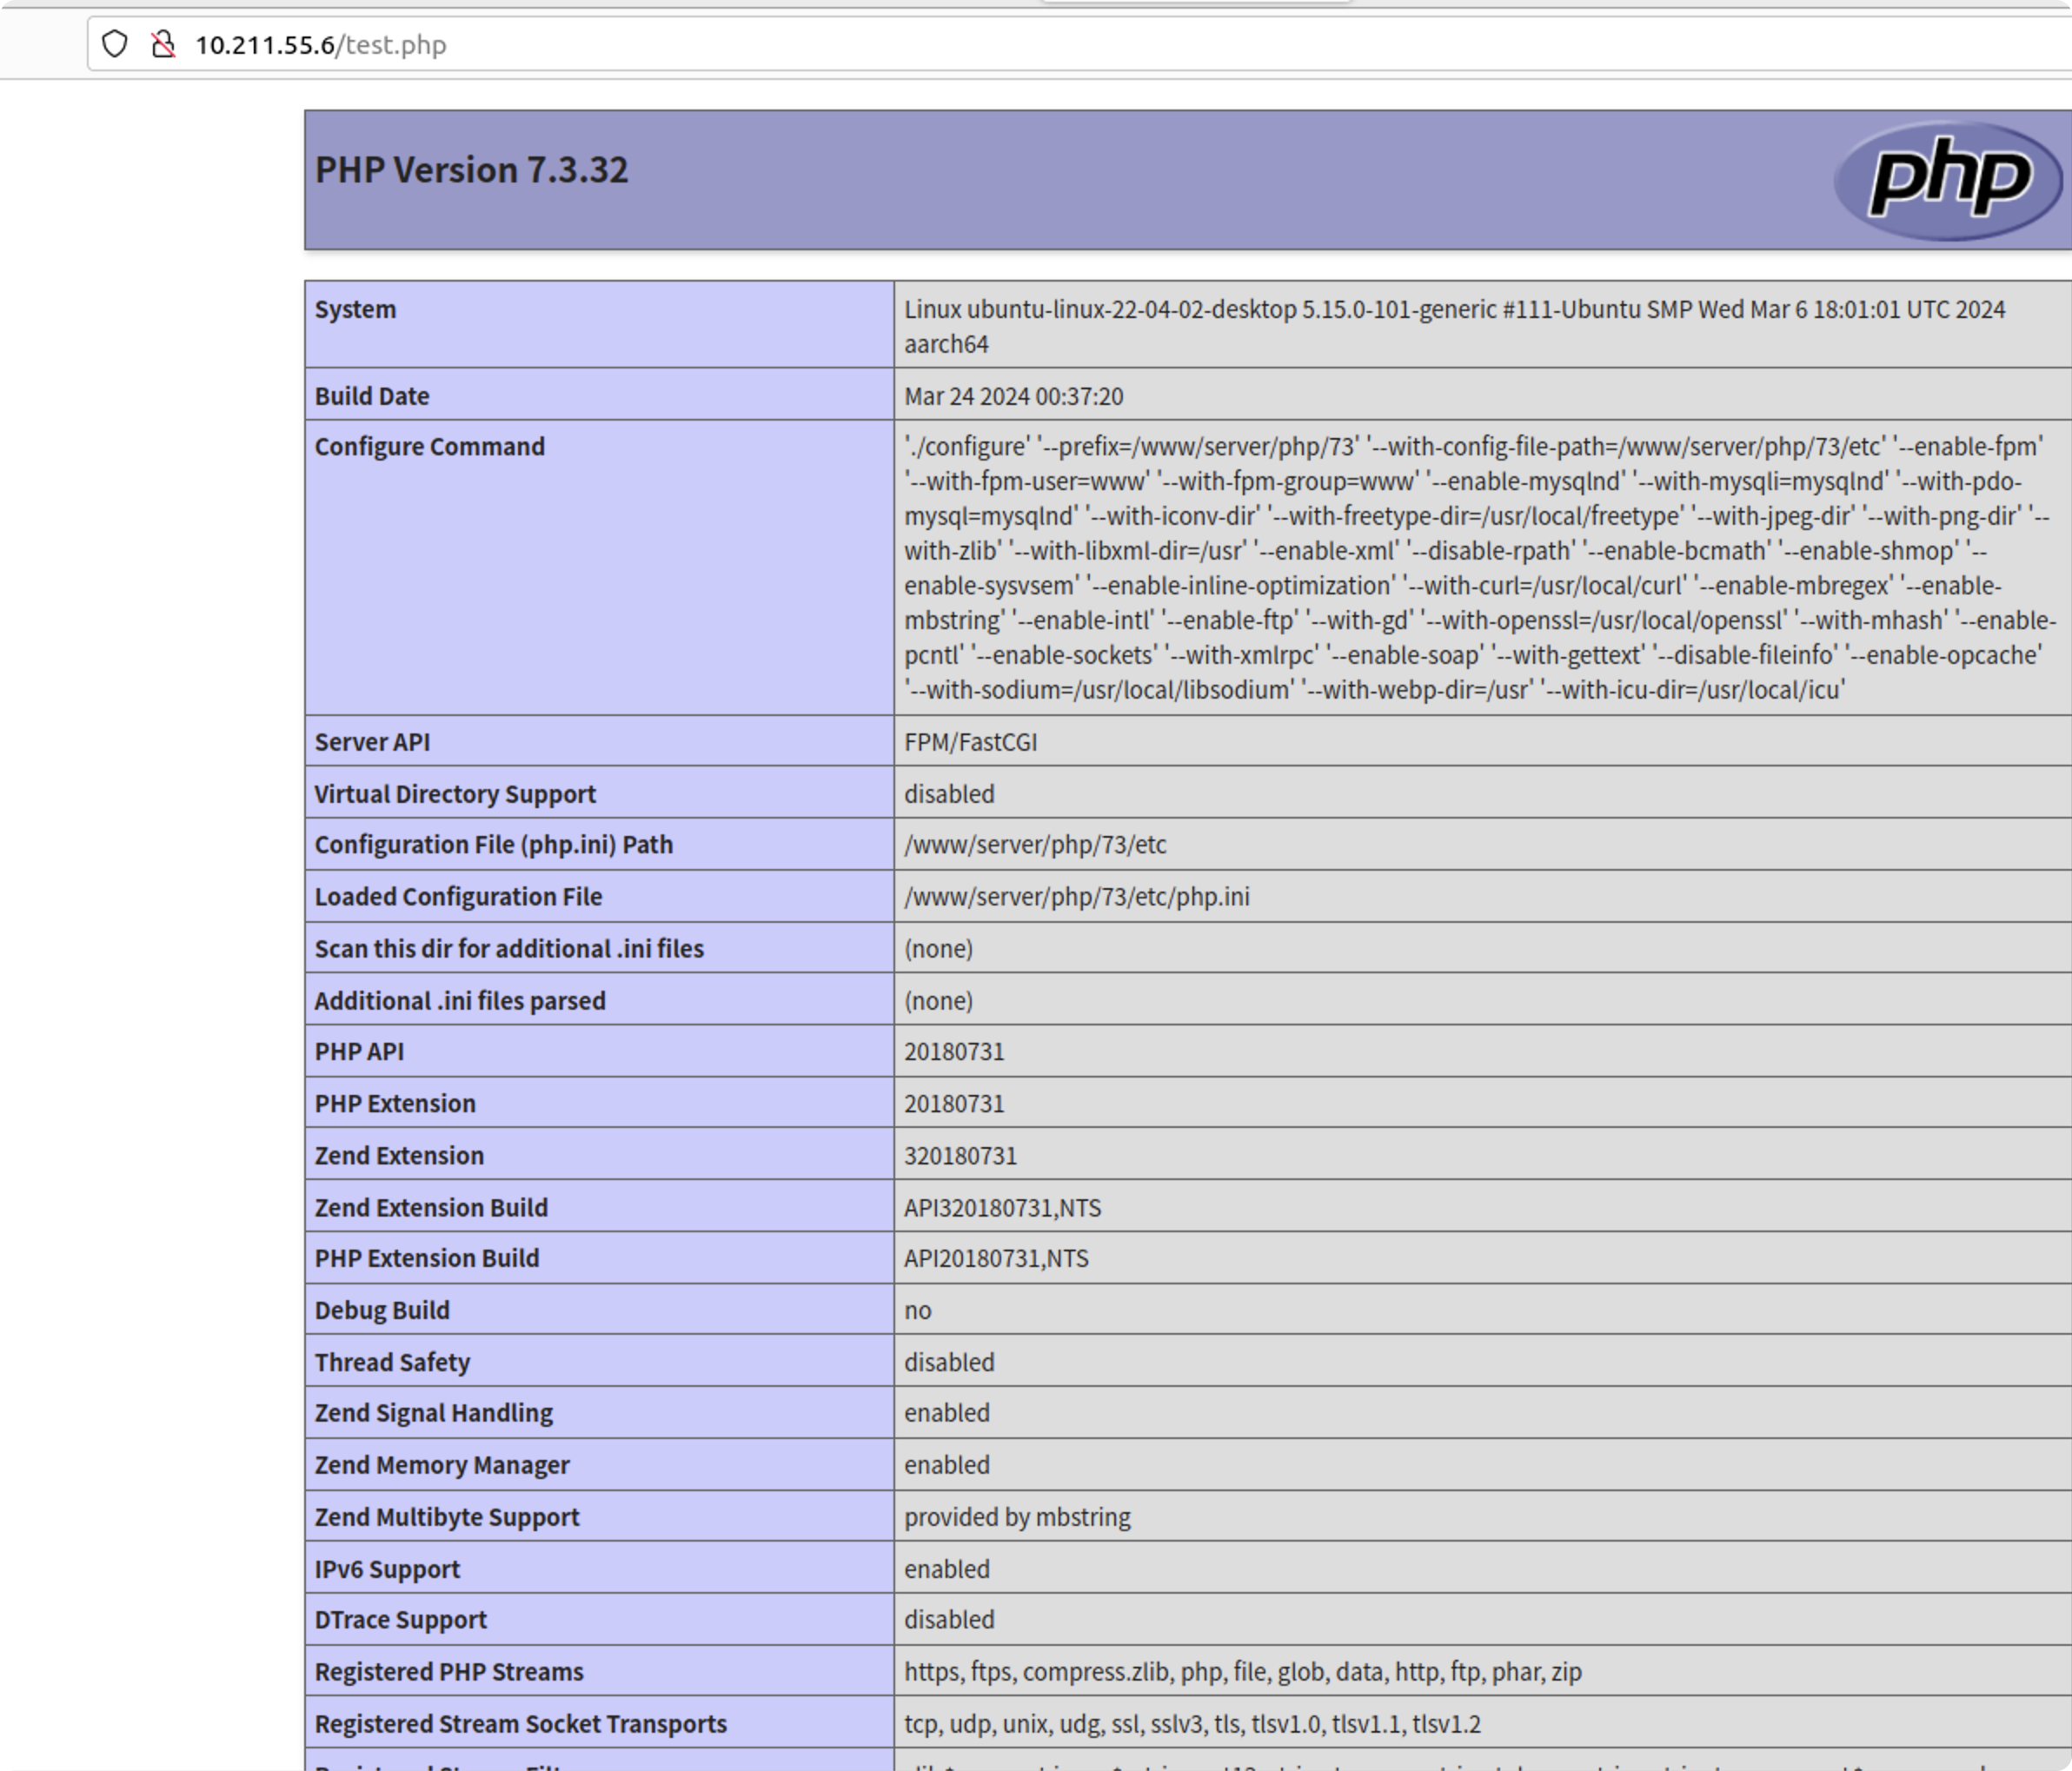Viewport: 2072px width, 1771px height.
Task: Click the Build Date value Mar 24 2024
Action: tap(1013, 396)
